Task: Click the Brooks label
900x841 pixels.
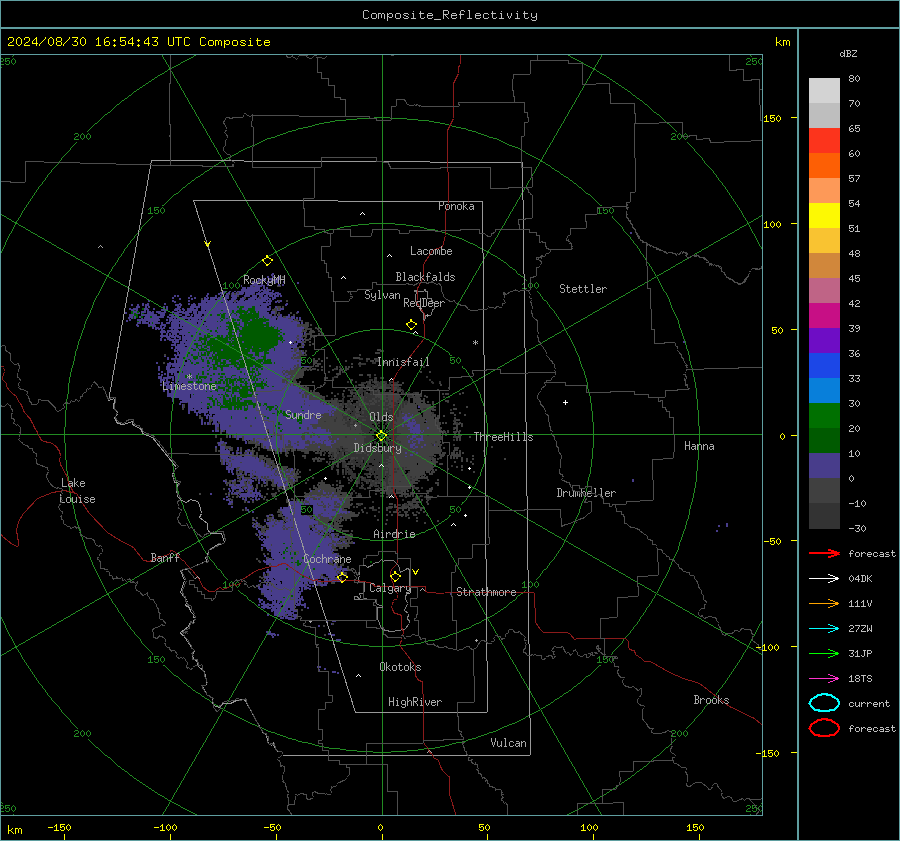Action: point(711,700)
